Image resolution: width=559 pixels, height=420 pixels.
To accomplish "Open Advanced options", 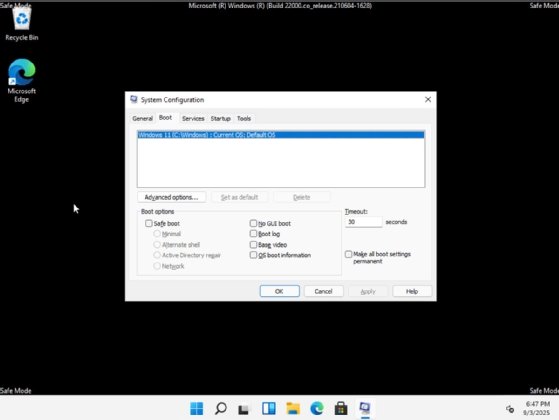I will (171, 197).
